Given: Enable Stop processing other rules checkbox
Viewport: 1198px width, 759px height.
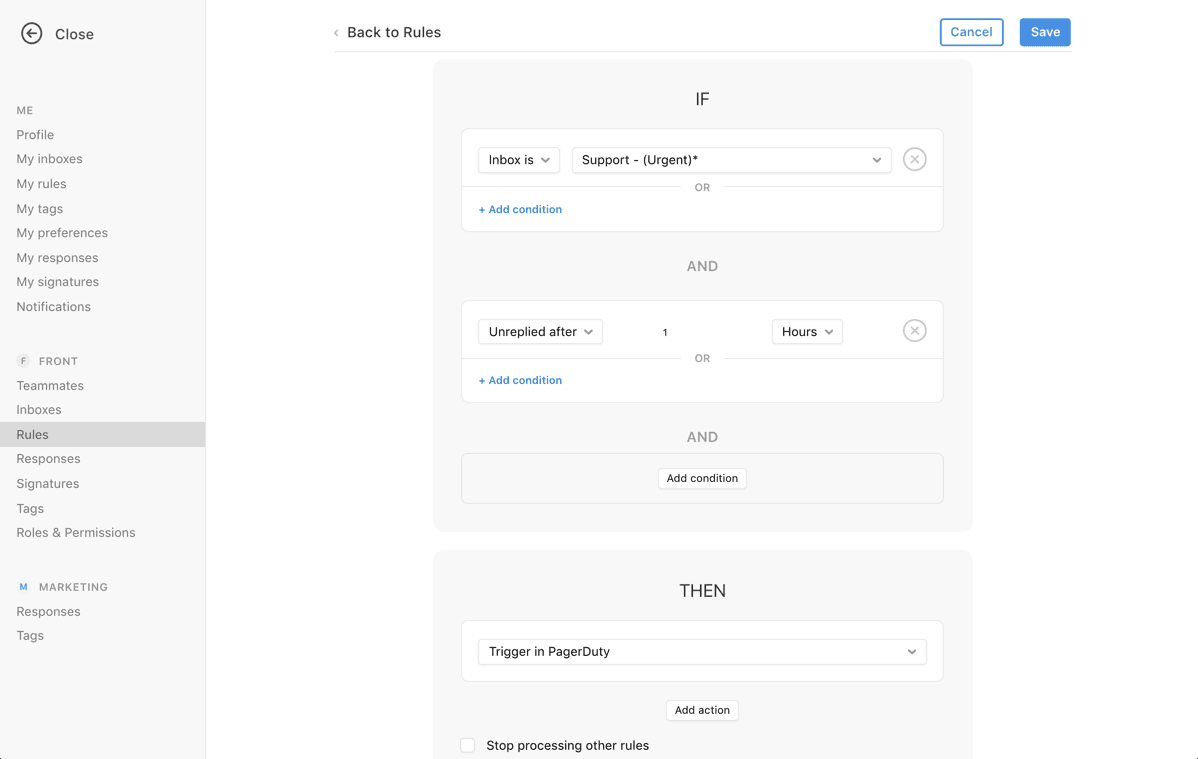Looking at the screenshot, I should coord(467,745).
